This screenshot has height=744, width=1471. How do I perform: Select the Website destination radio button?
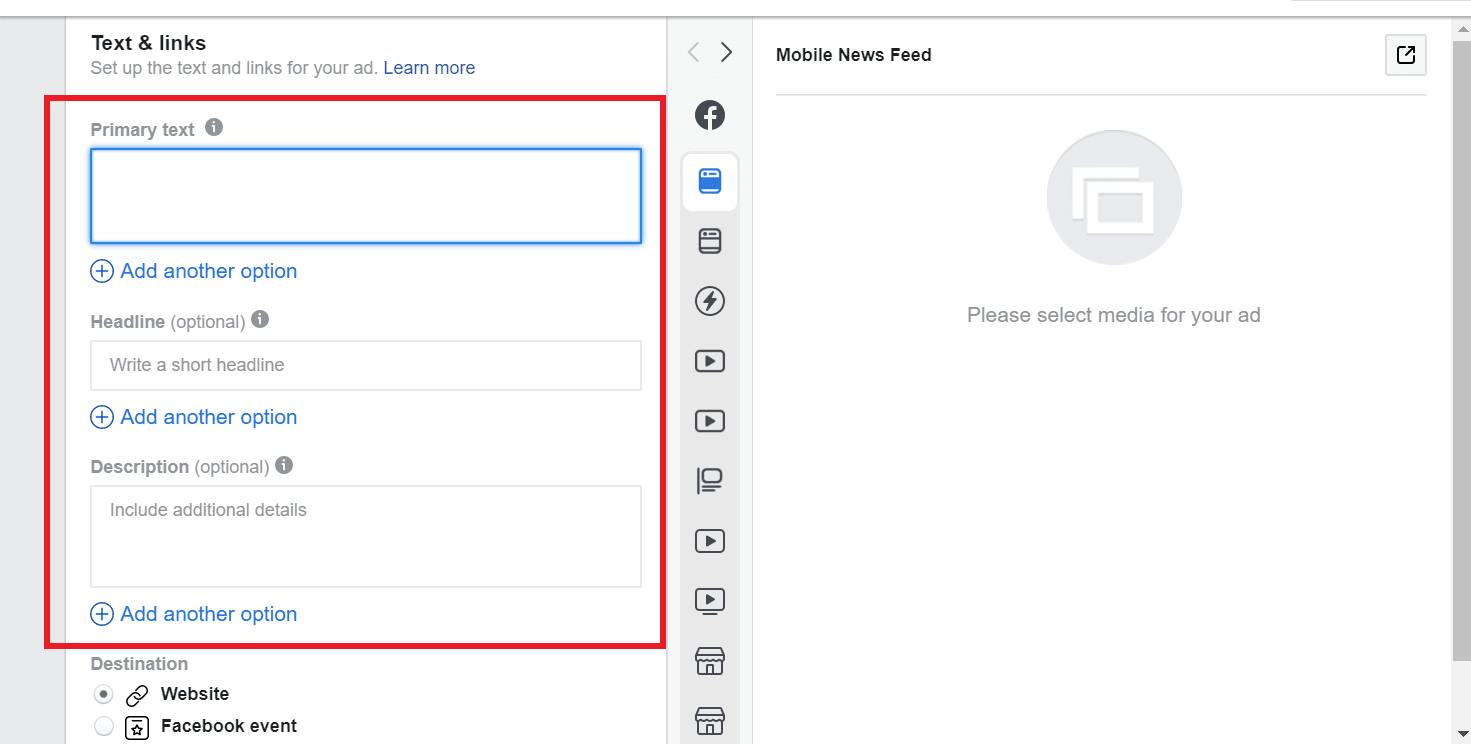(x=104, y=694)
